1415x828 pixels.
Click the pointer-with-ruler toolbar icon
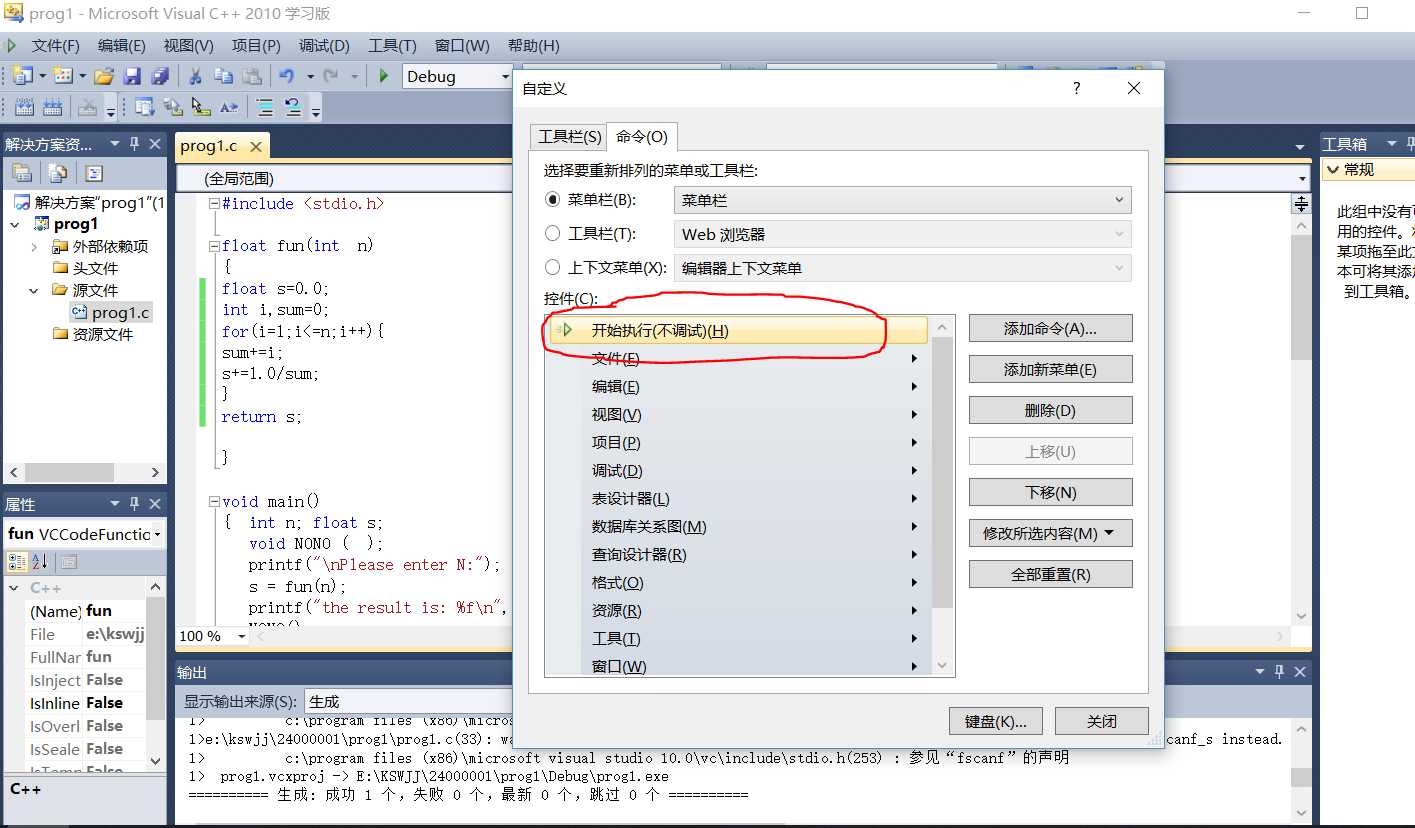[x=201, y=107]
